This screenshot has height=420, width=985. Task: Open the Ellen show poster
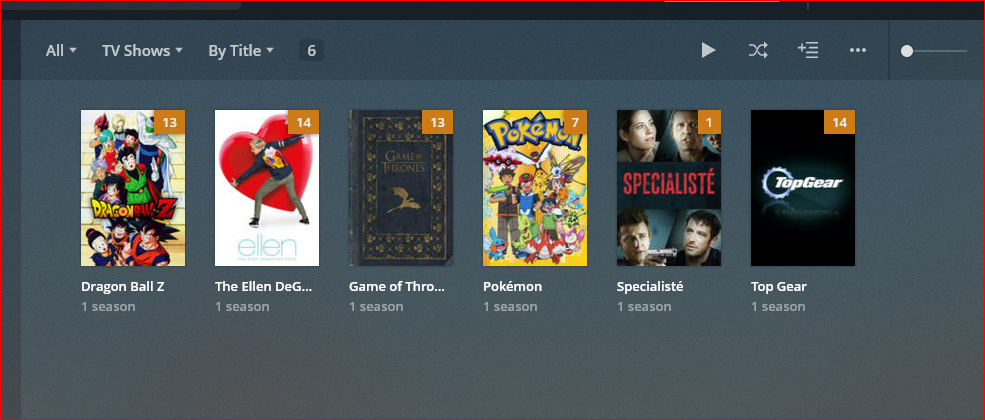coord(267,188)
